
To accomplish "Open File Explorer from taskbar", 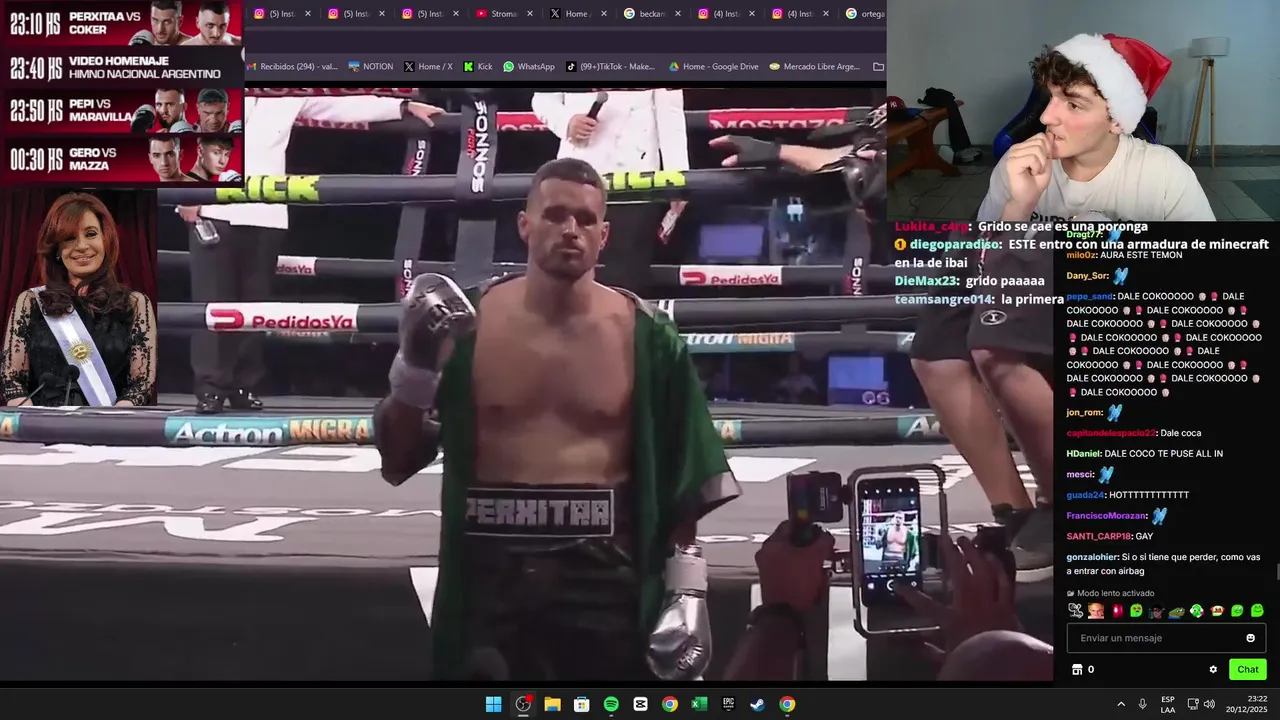I will 552,704.
